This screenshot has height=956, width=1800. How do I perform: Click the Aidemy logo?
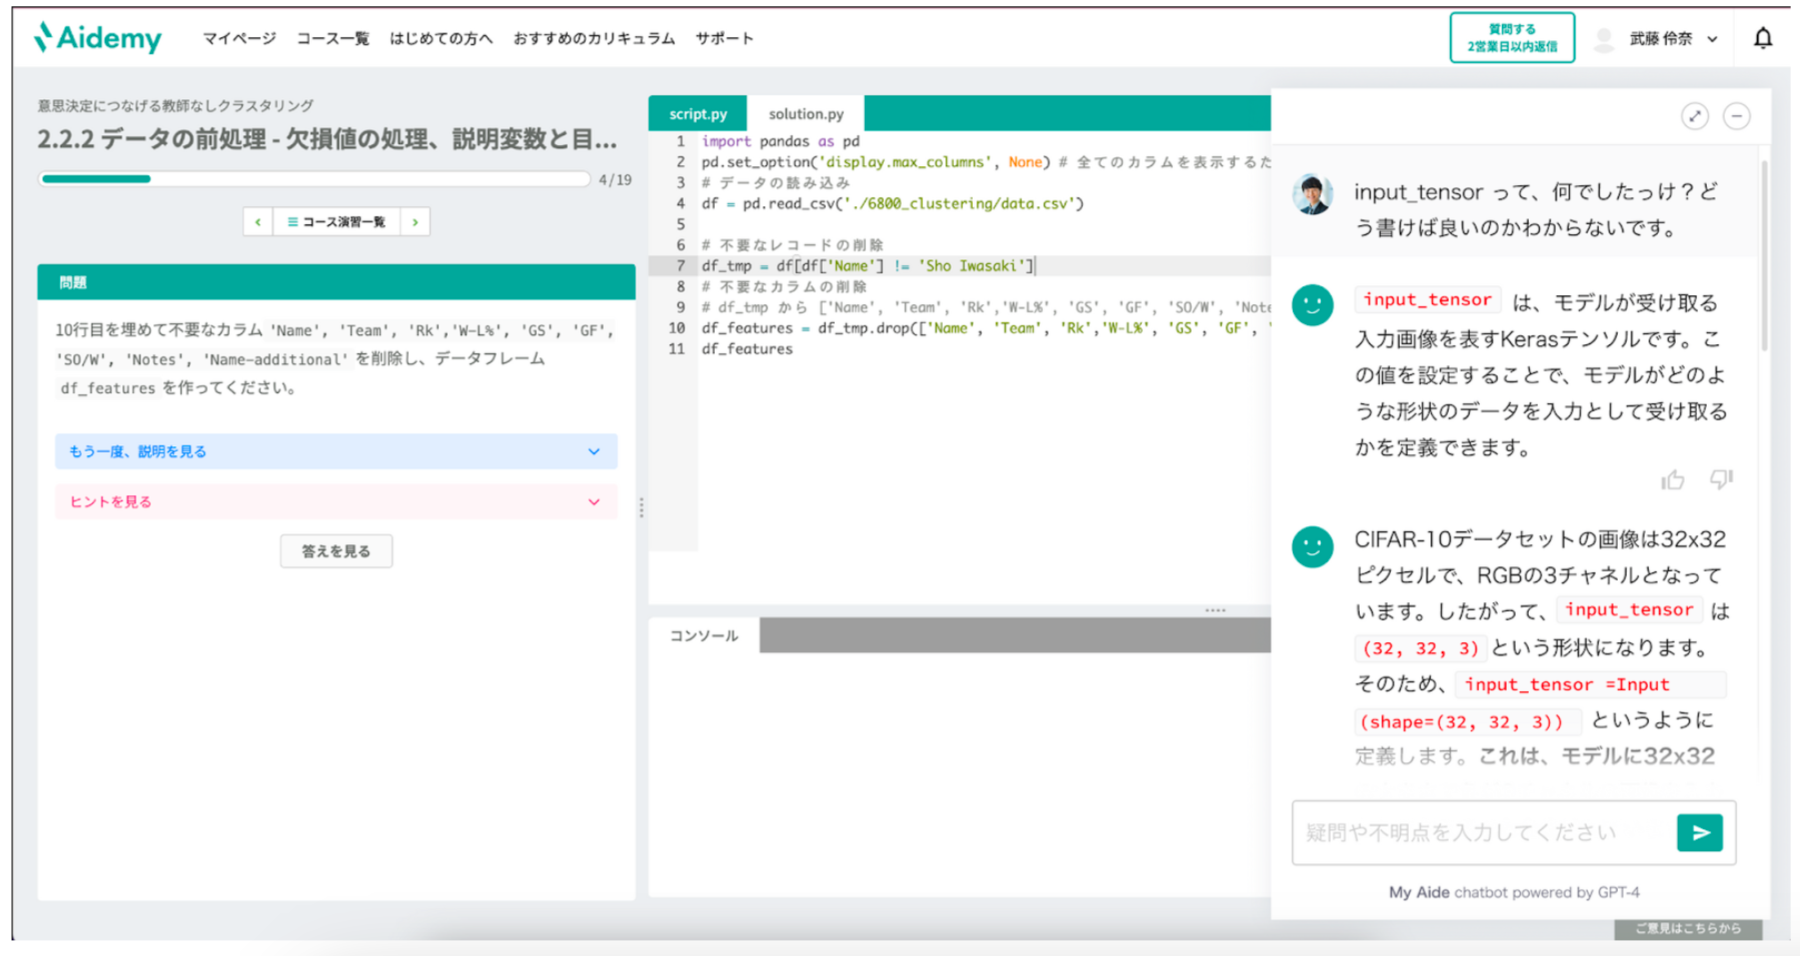pyautogui.click(x=96, y=37)
